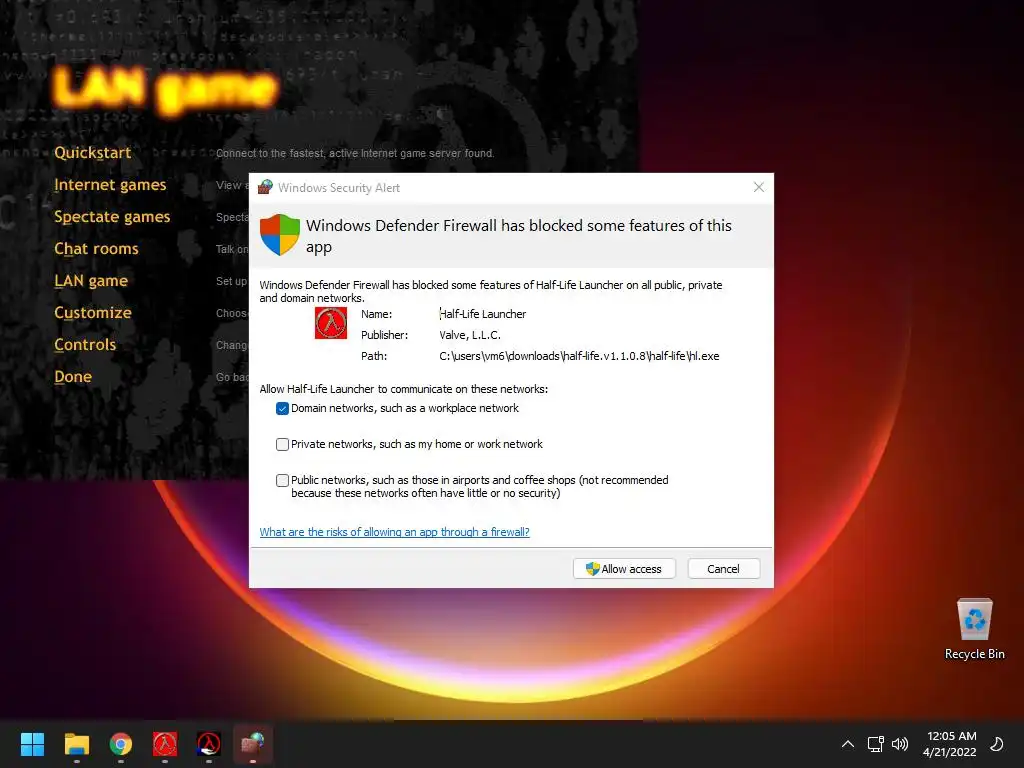Click Done in Half-Life menu
The image size is (1024, 768).
pyautogui.click(x=73, y=377)
